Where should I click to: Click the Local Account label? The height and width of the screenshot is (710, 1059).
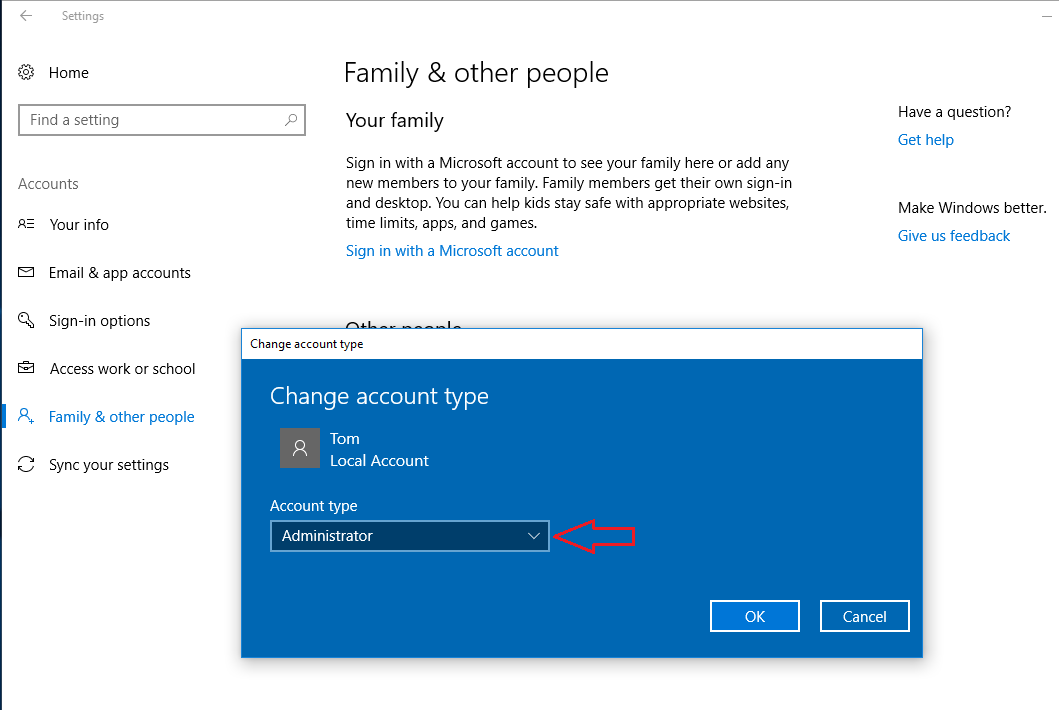coord(379,461)
